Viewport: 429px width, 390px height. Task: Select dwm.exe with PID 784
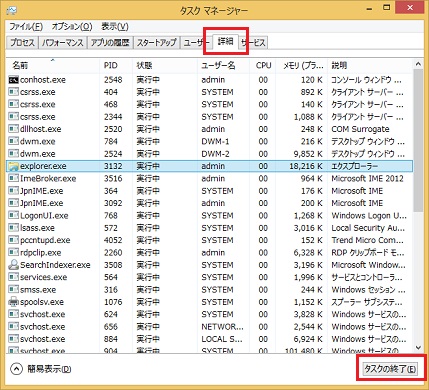tap(210, 142)
